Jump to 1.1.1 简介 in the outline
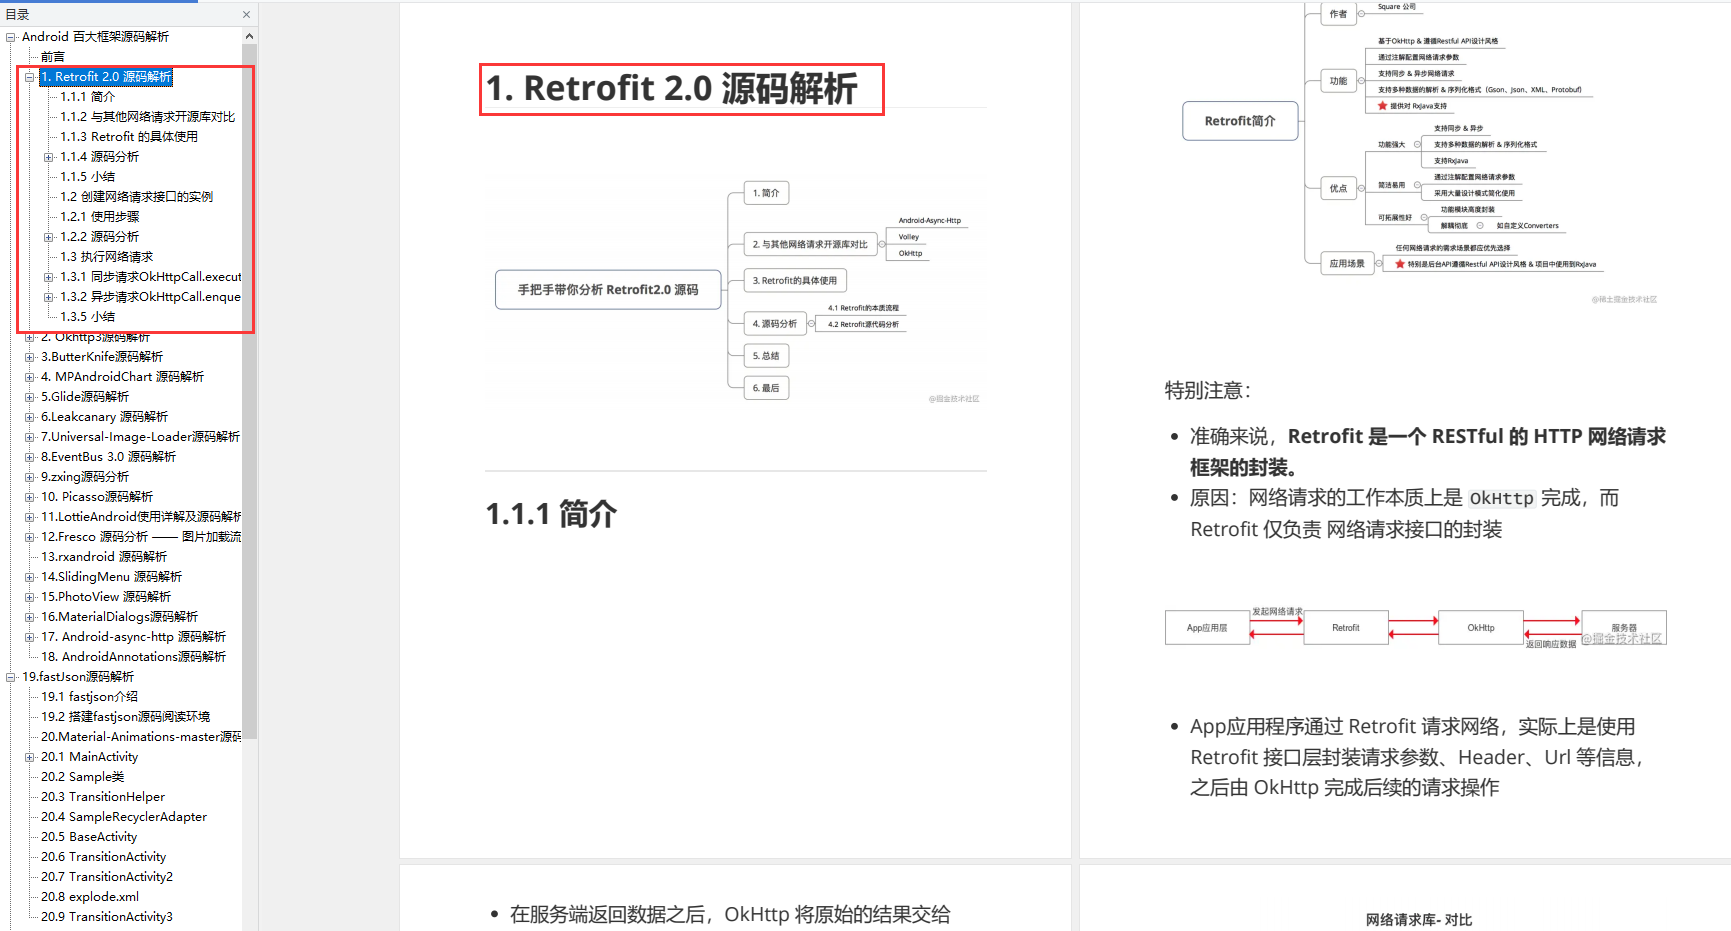Viewport: 1731px width, 931px height. [x=88, y=97]
